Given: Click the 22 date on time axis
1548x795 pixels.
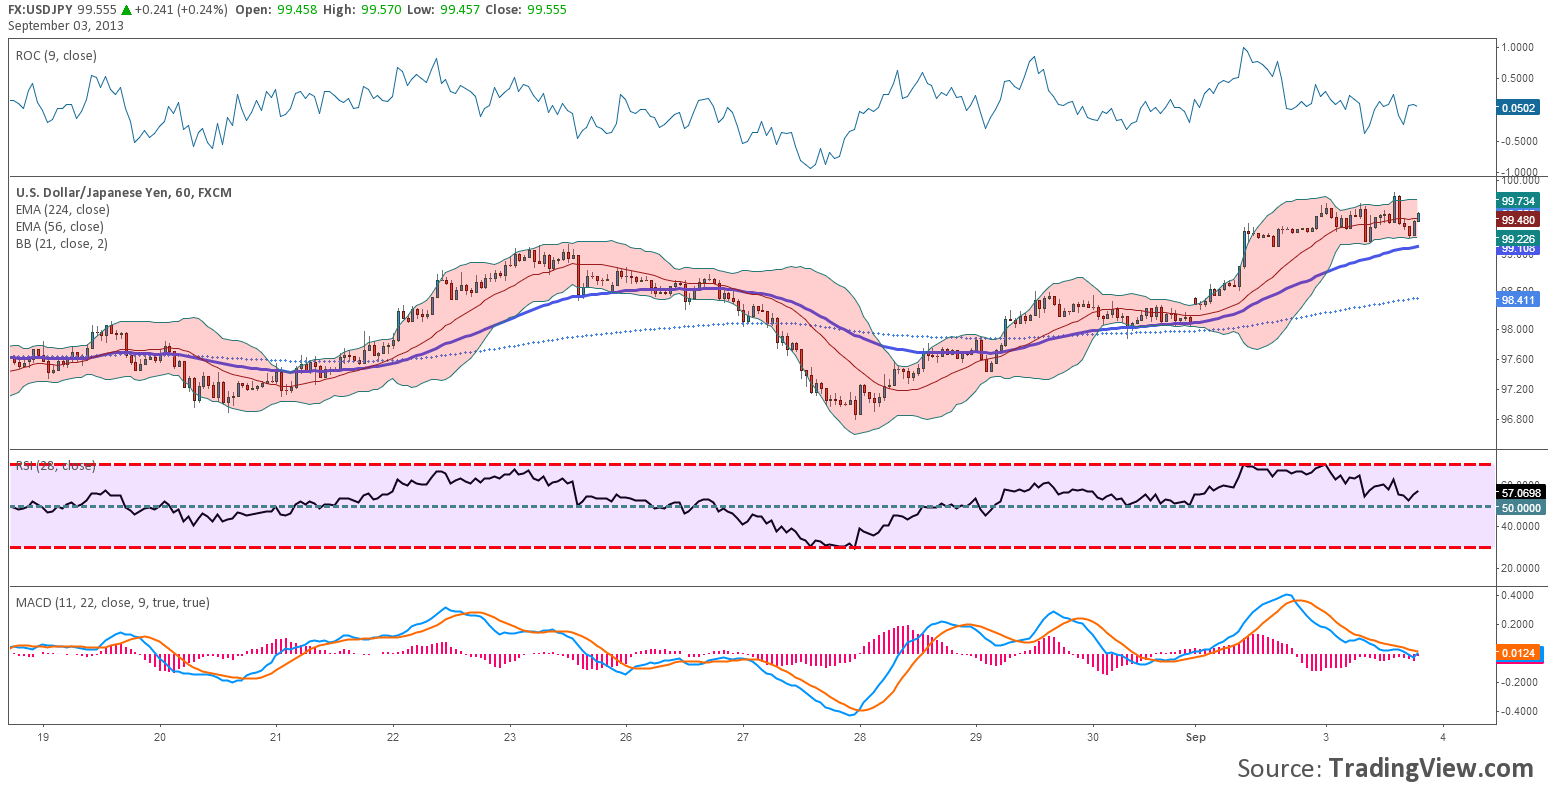Looking at the screenshot, I should [x=393, y=737].
